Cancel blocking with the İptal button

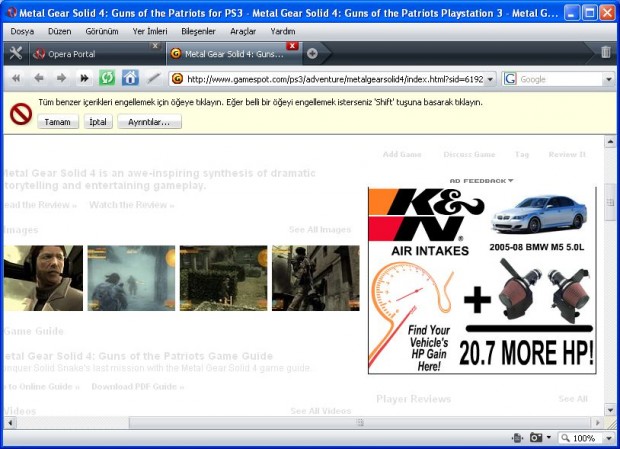[98, 122]
